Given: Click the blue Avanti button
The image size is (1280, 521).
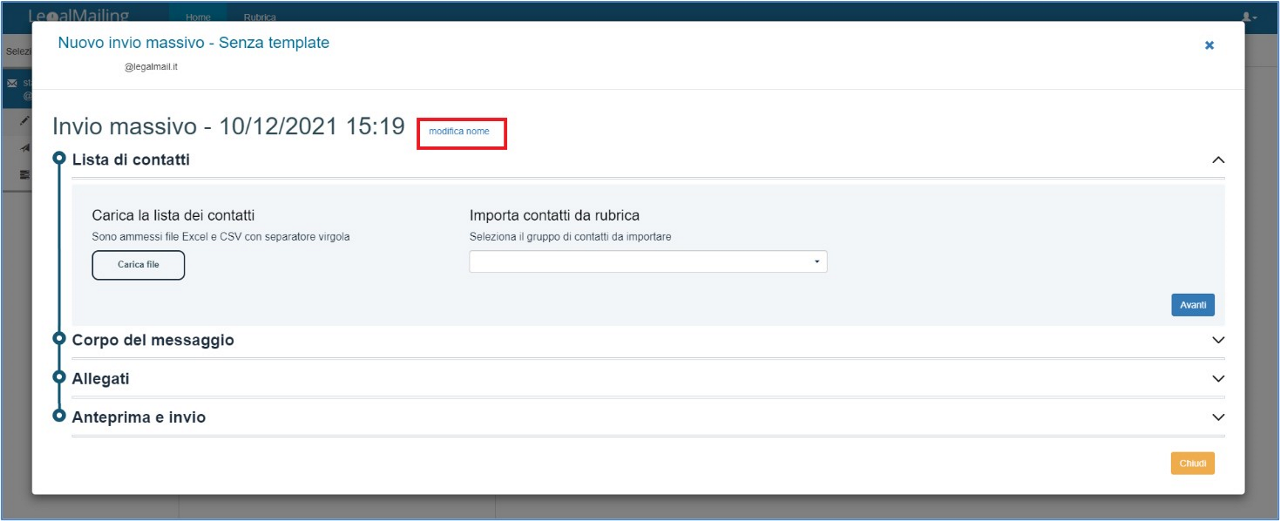Looking at the screenshot, I should 1192,305.
